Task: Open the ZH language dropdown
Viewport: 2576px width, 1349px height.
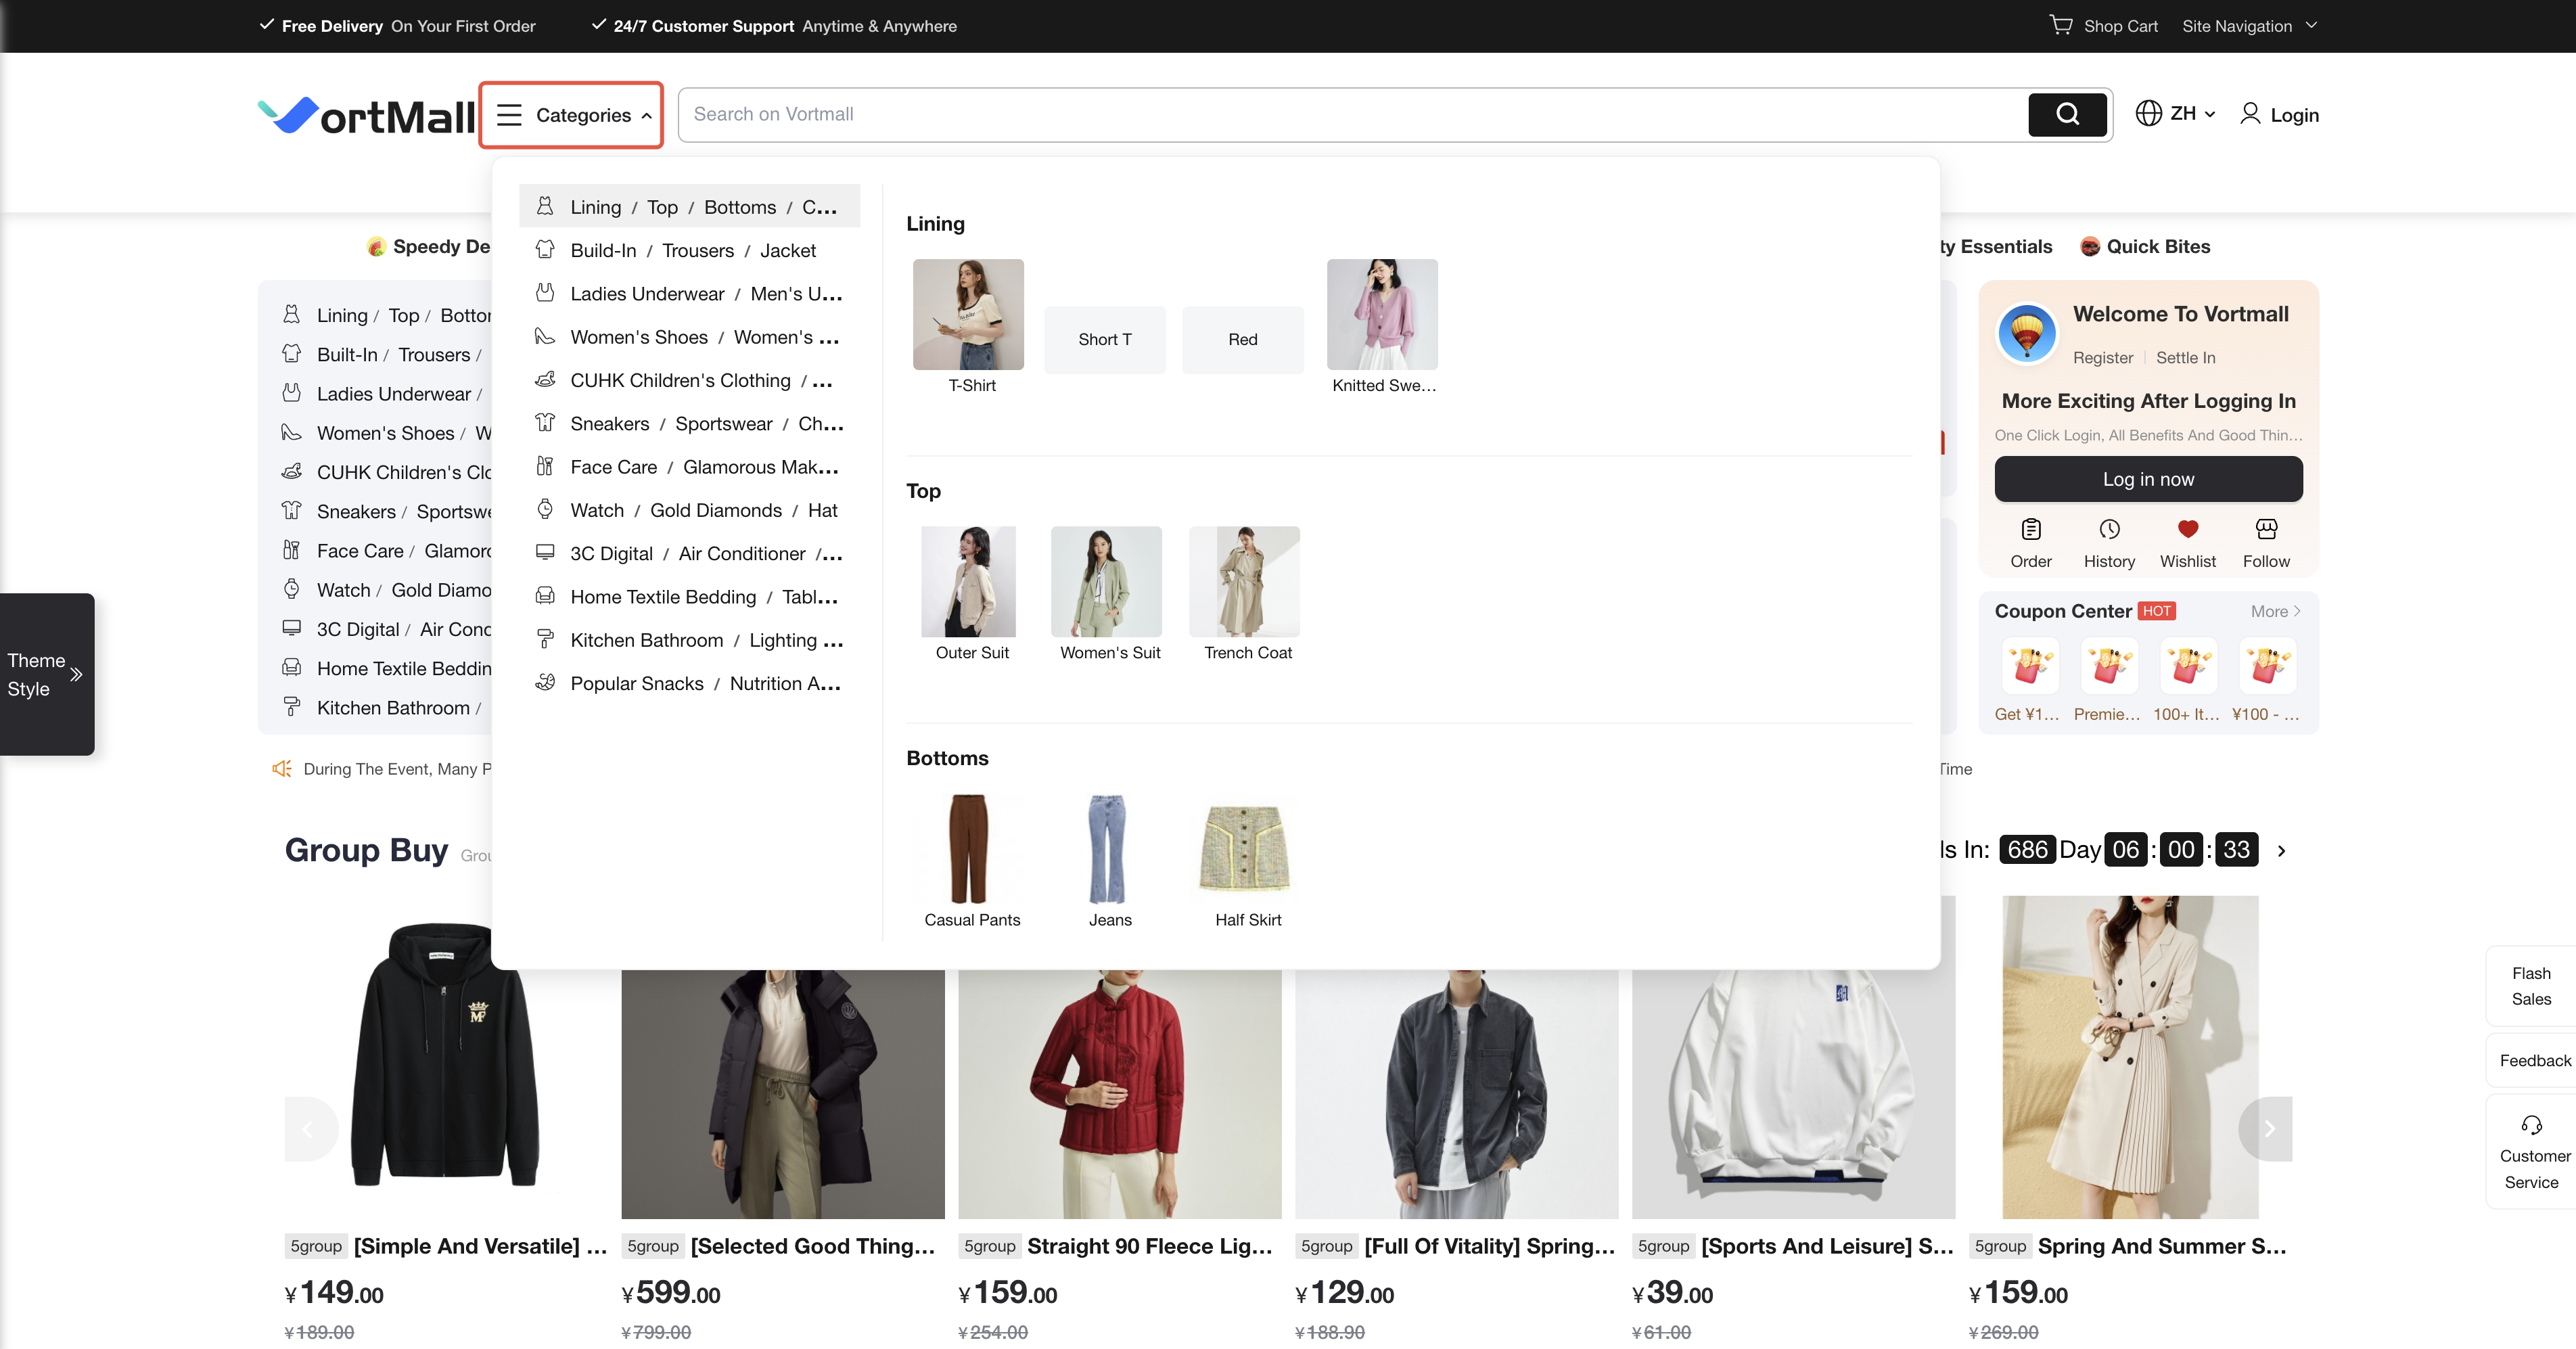Action: coord(2176,114)
